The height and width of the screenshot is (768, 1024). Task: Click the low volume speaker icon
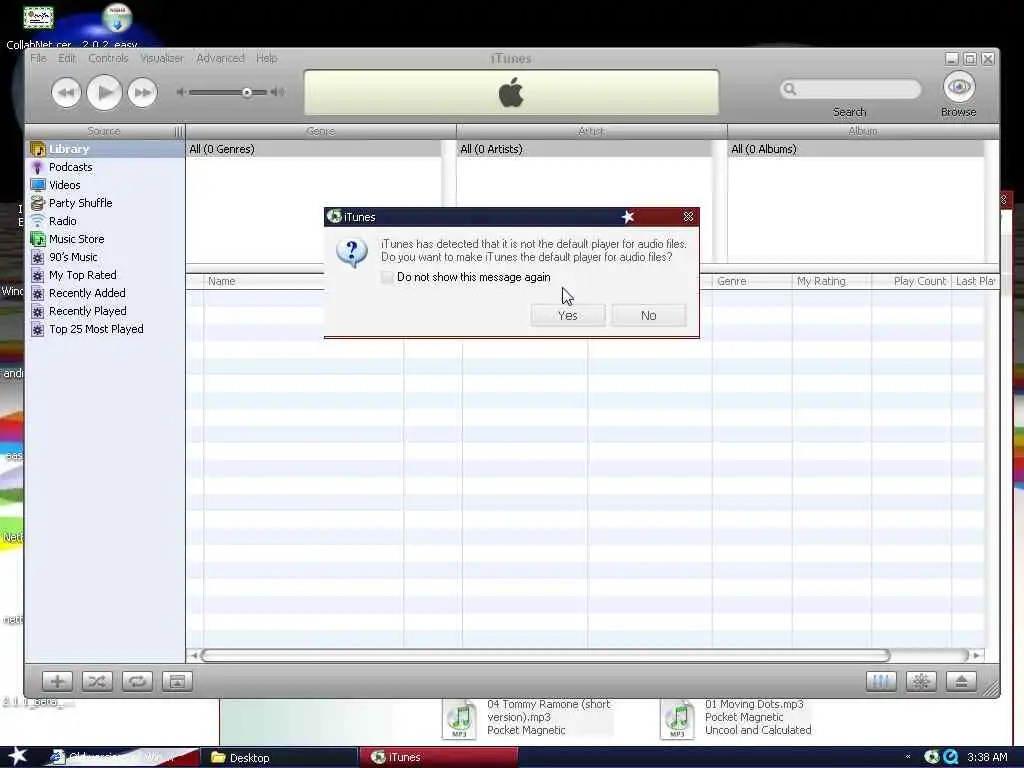click(x=181, y=92)
